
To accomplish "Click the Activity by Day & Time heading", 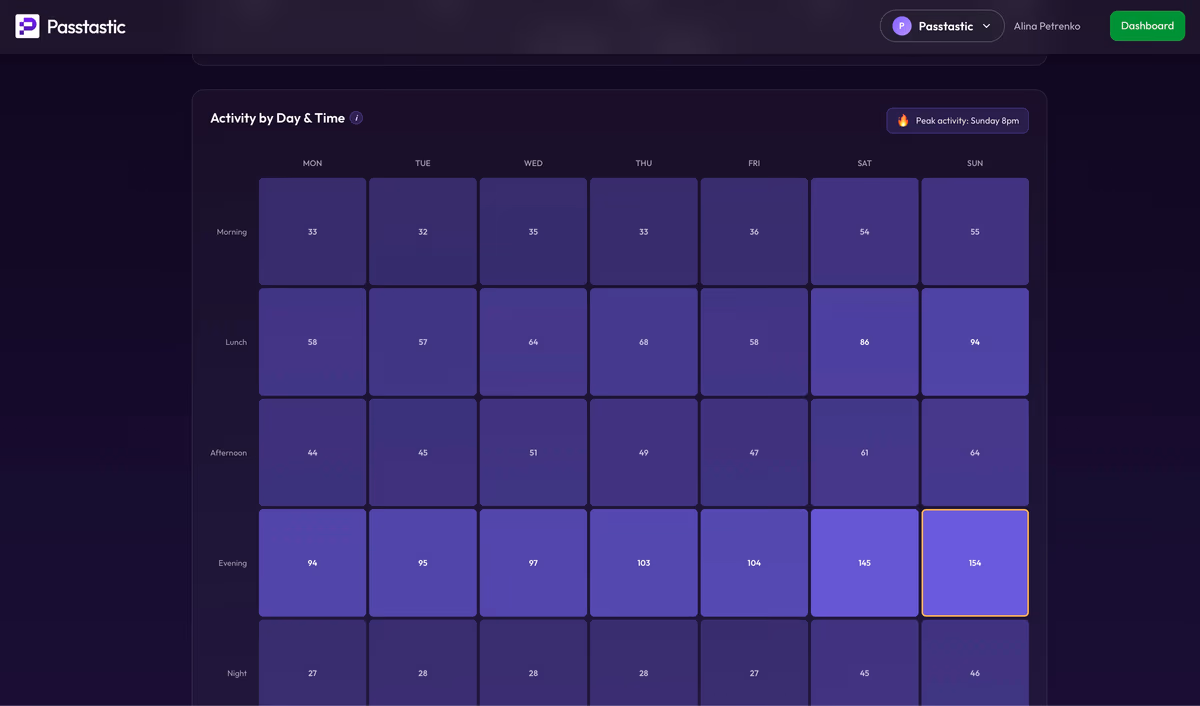I will (x=278, y=118).
